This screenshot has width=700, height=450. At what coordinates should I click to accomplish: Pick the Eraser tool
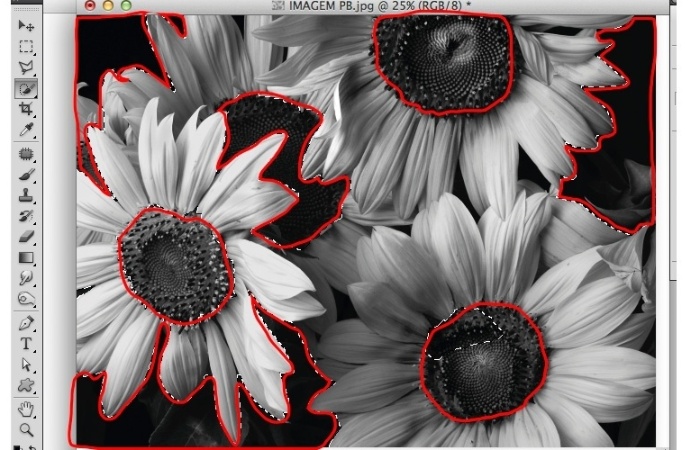click(26, 237)
